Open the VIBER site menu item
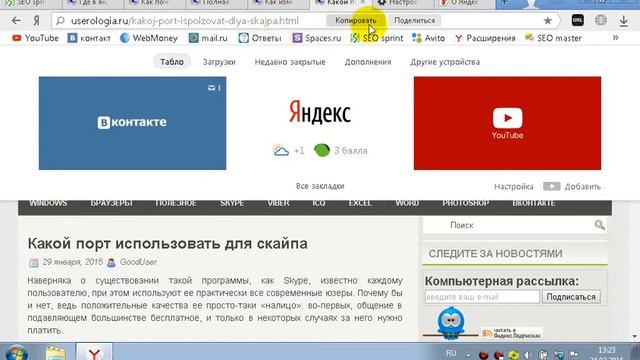This screenshot has width=640, height=360. (278, 203)
